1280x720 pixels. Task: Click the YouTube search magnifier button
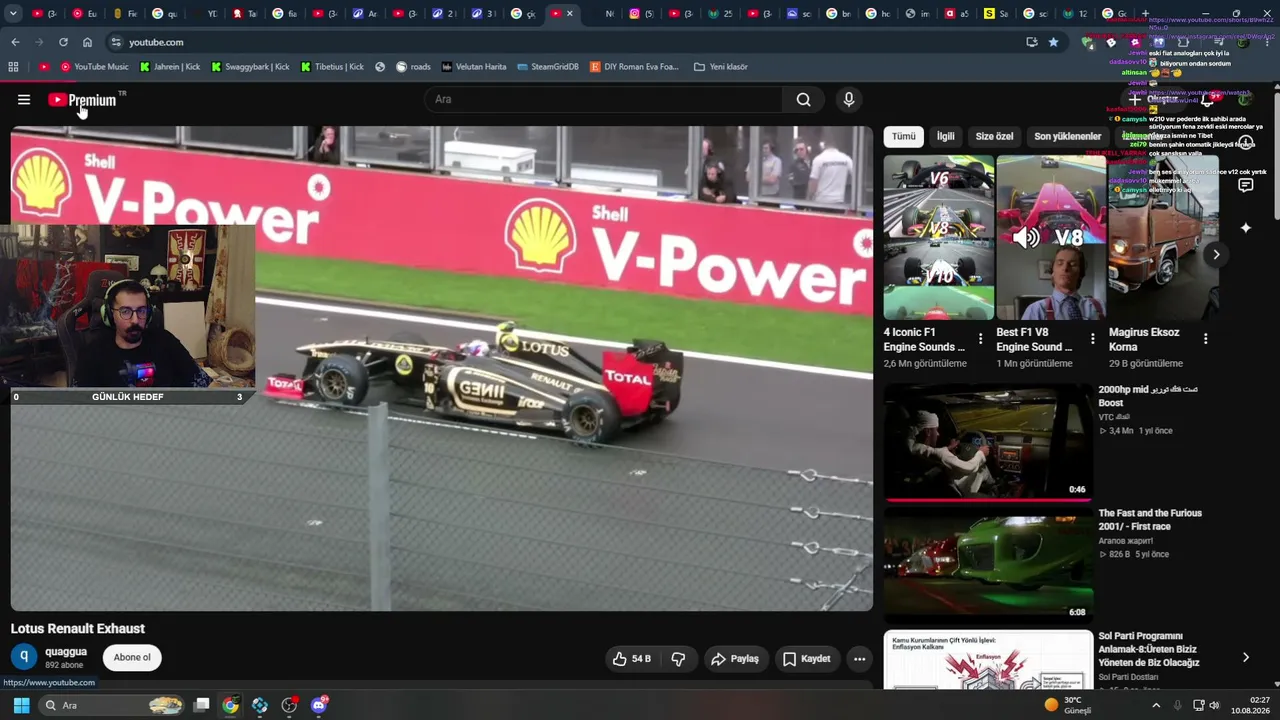803,100
